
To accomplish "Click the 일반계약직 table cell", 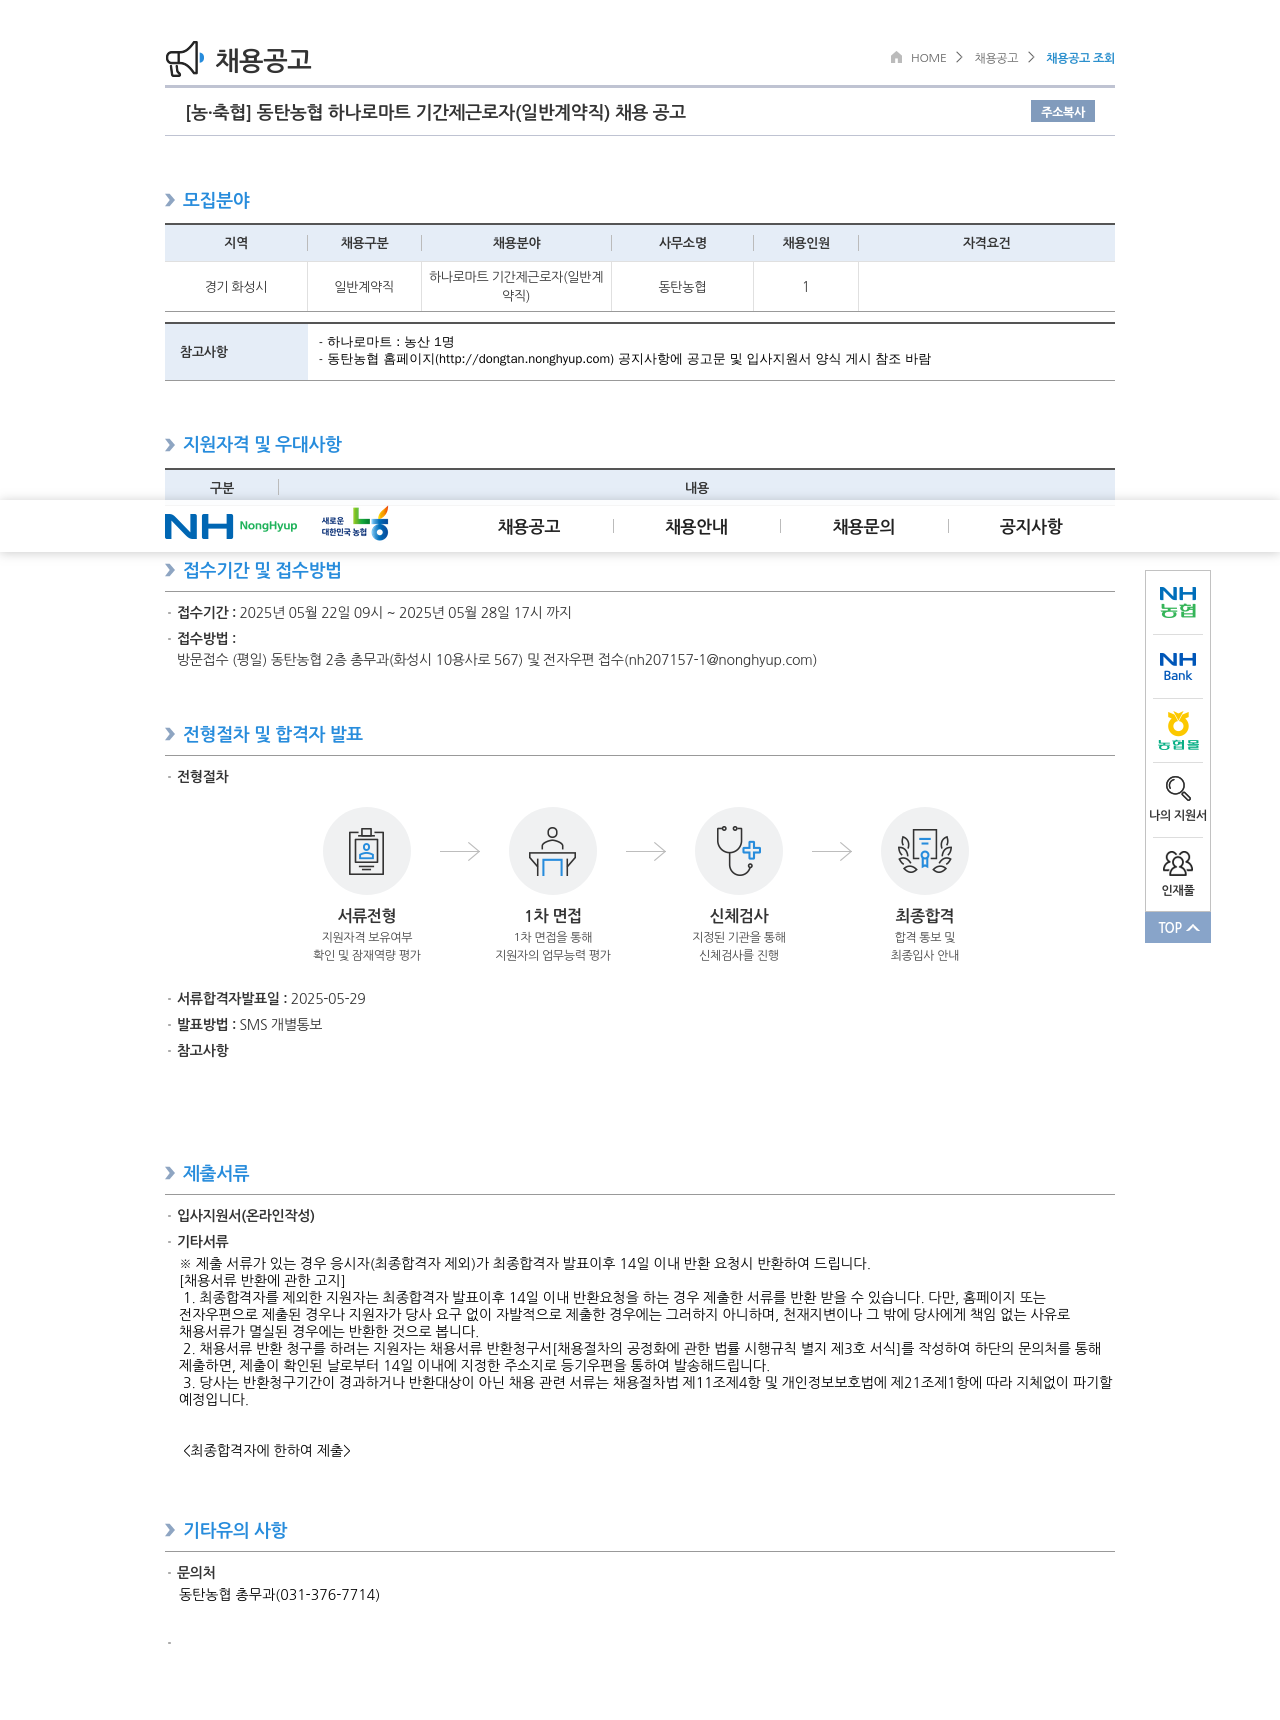I will pos(364,286).
